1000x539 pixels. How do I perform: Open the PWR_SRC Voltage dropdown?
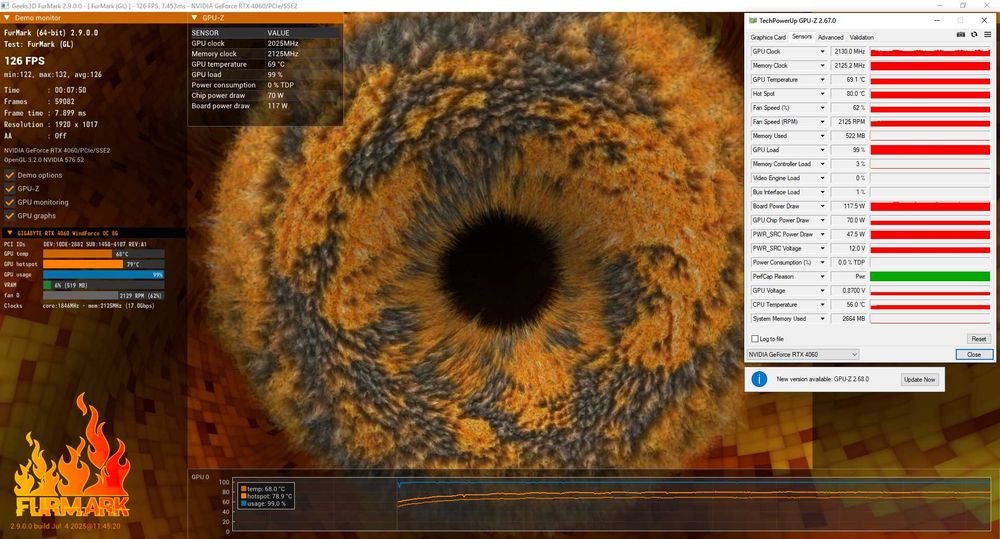click(822, 248)
